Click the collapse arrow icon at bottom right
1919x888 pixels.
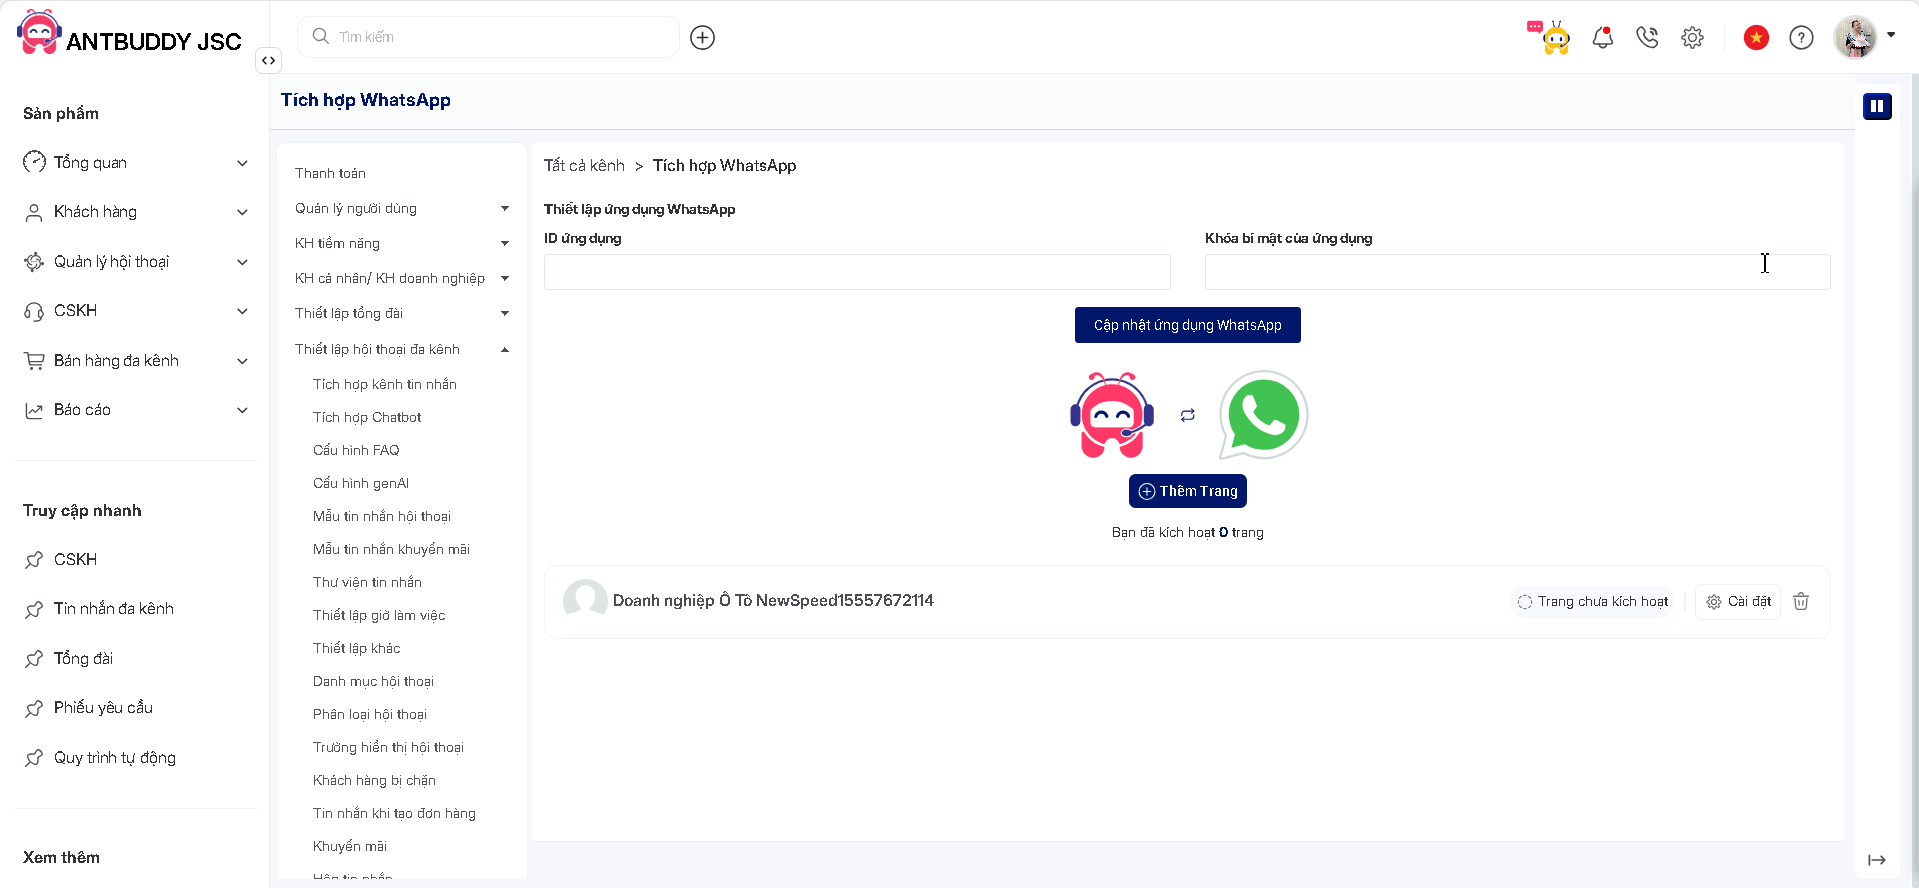(x=1877, y=860)
